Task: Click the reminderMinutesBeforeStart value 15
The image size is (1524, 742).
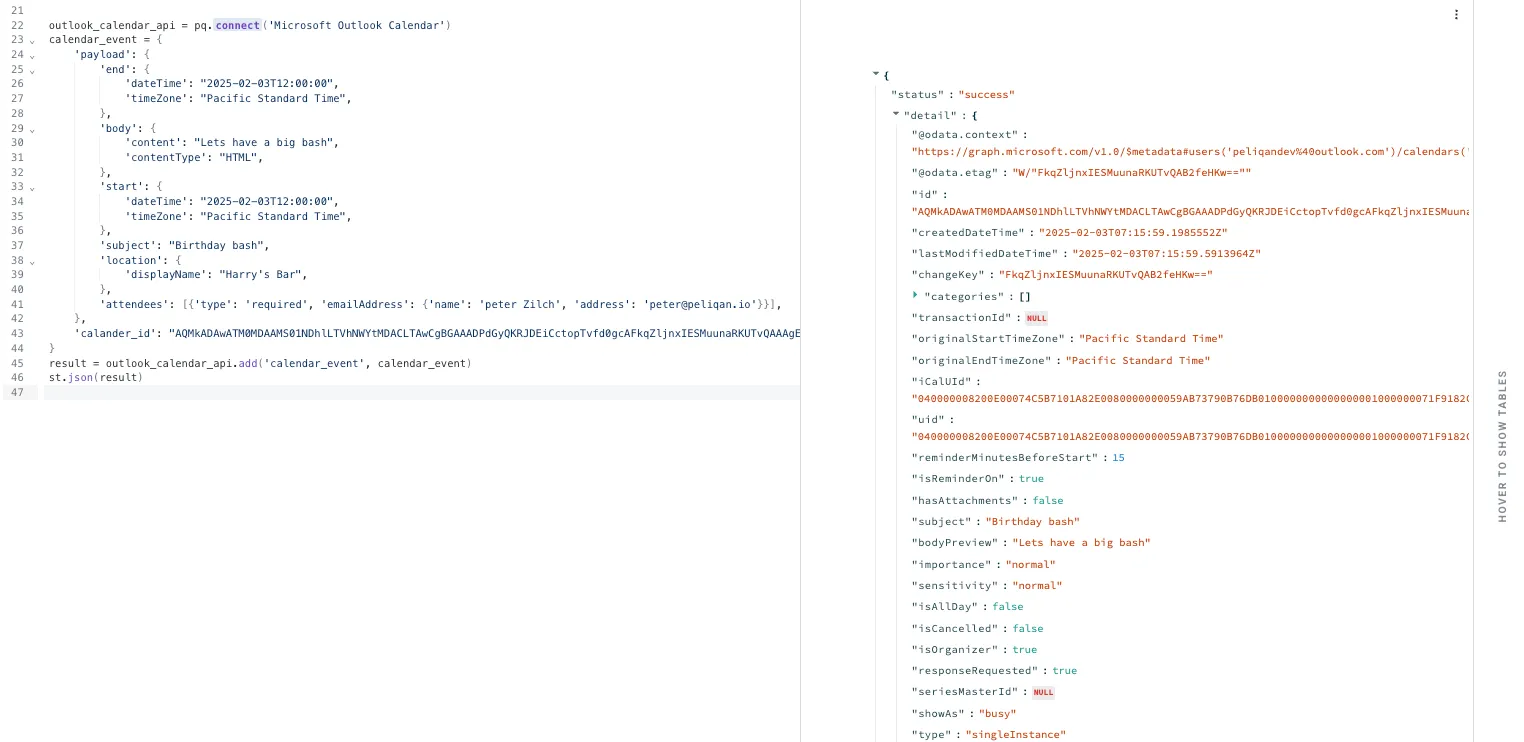Action: tap(1118, 458)
